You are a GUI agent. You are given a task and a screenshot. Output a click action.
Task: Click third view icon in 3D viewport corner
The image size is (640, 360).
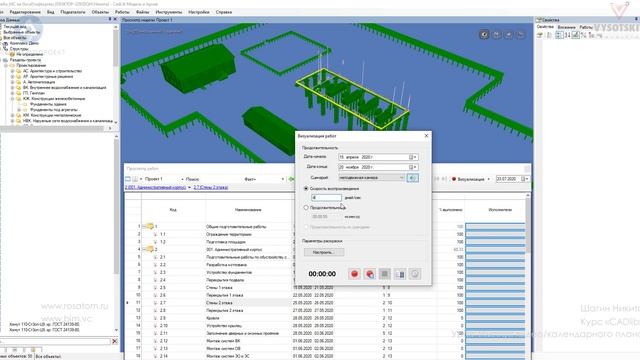[509, 35]
